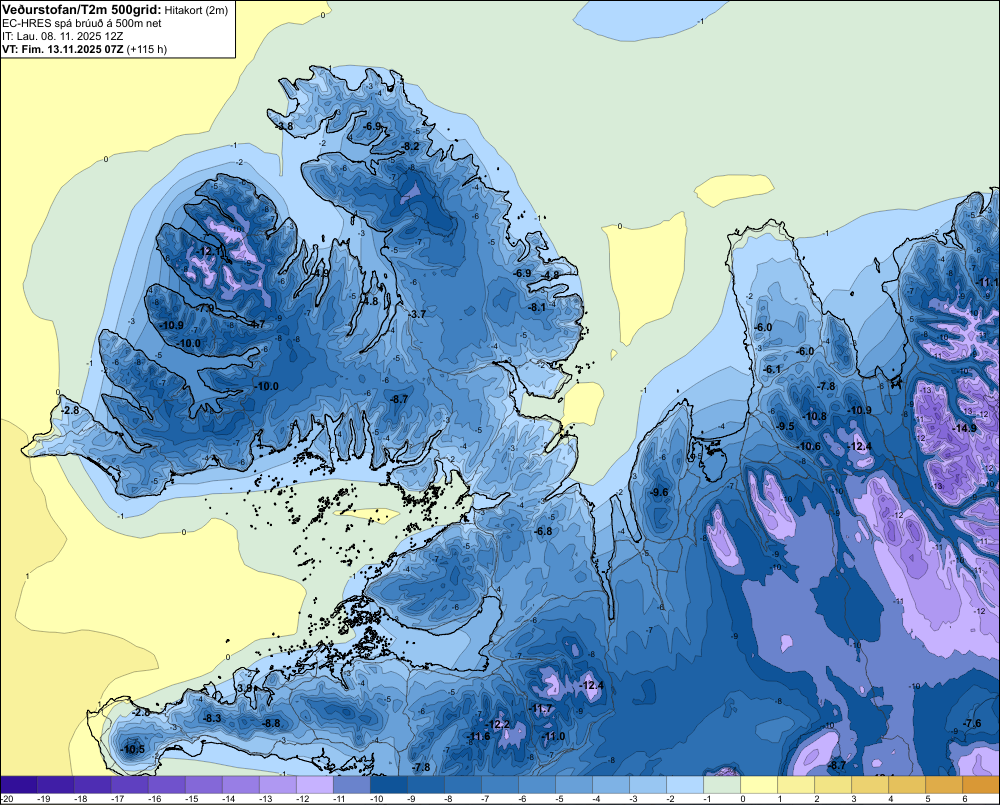Image resolution: width=1000 pixels, height=805 pixels.
Task: Click the '-11.0' temperature label
Action: click(x=553, y=736)
